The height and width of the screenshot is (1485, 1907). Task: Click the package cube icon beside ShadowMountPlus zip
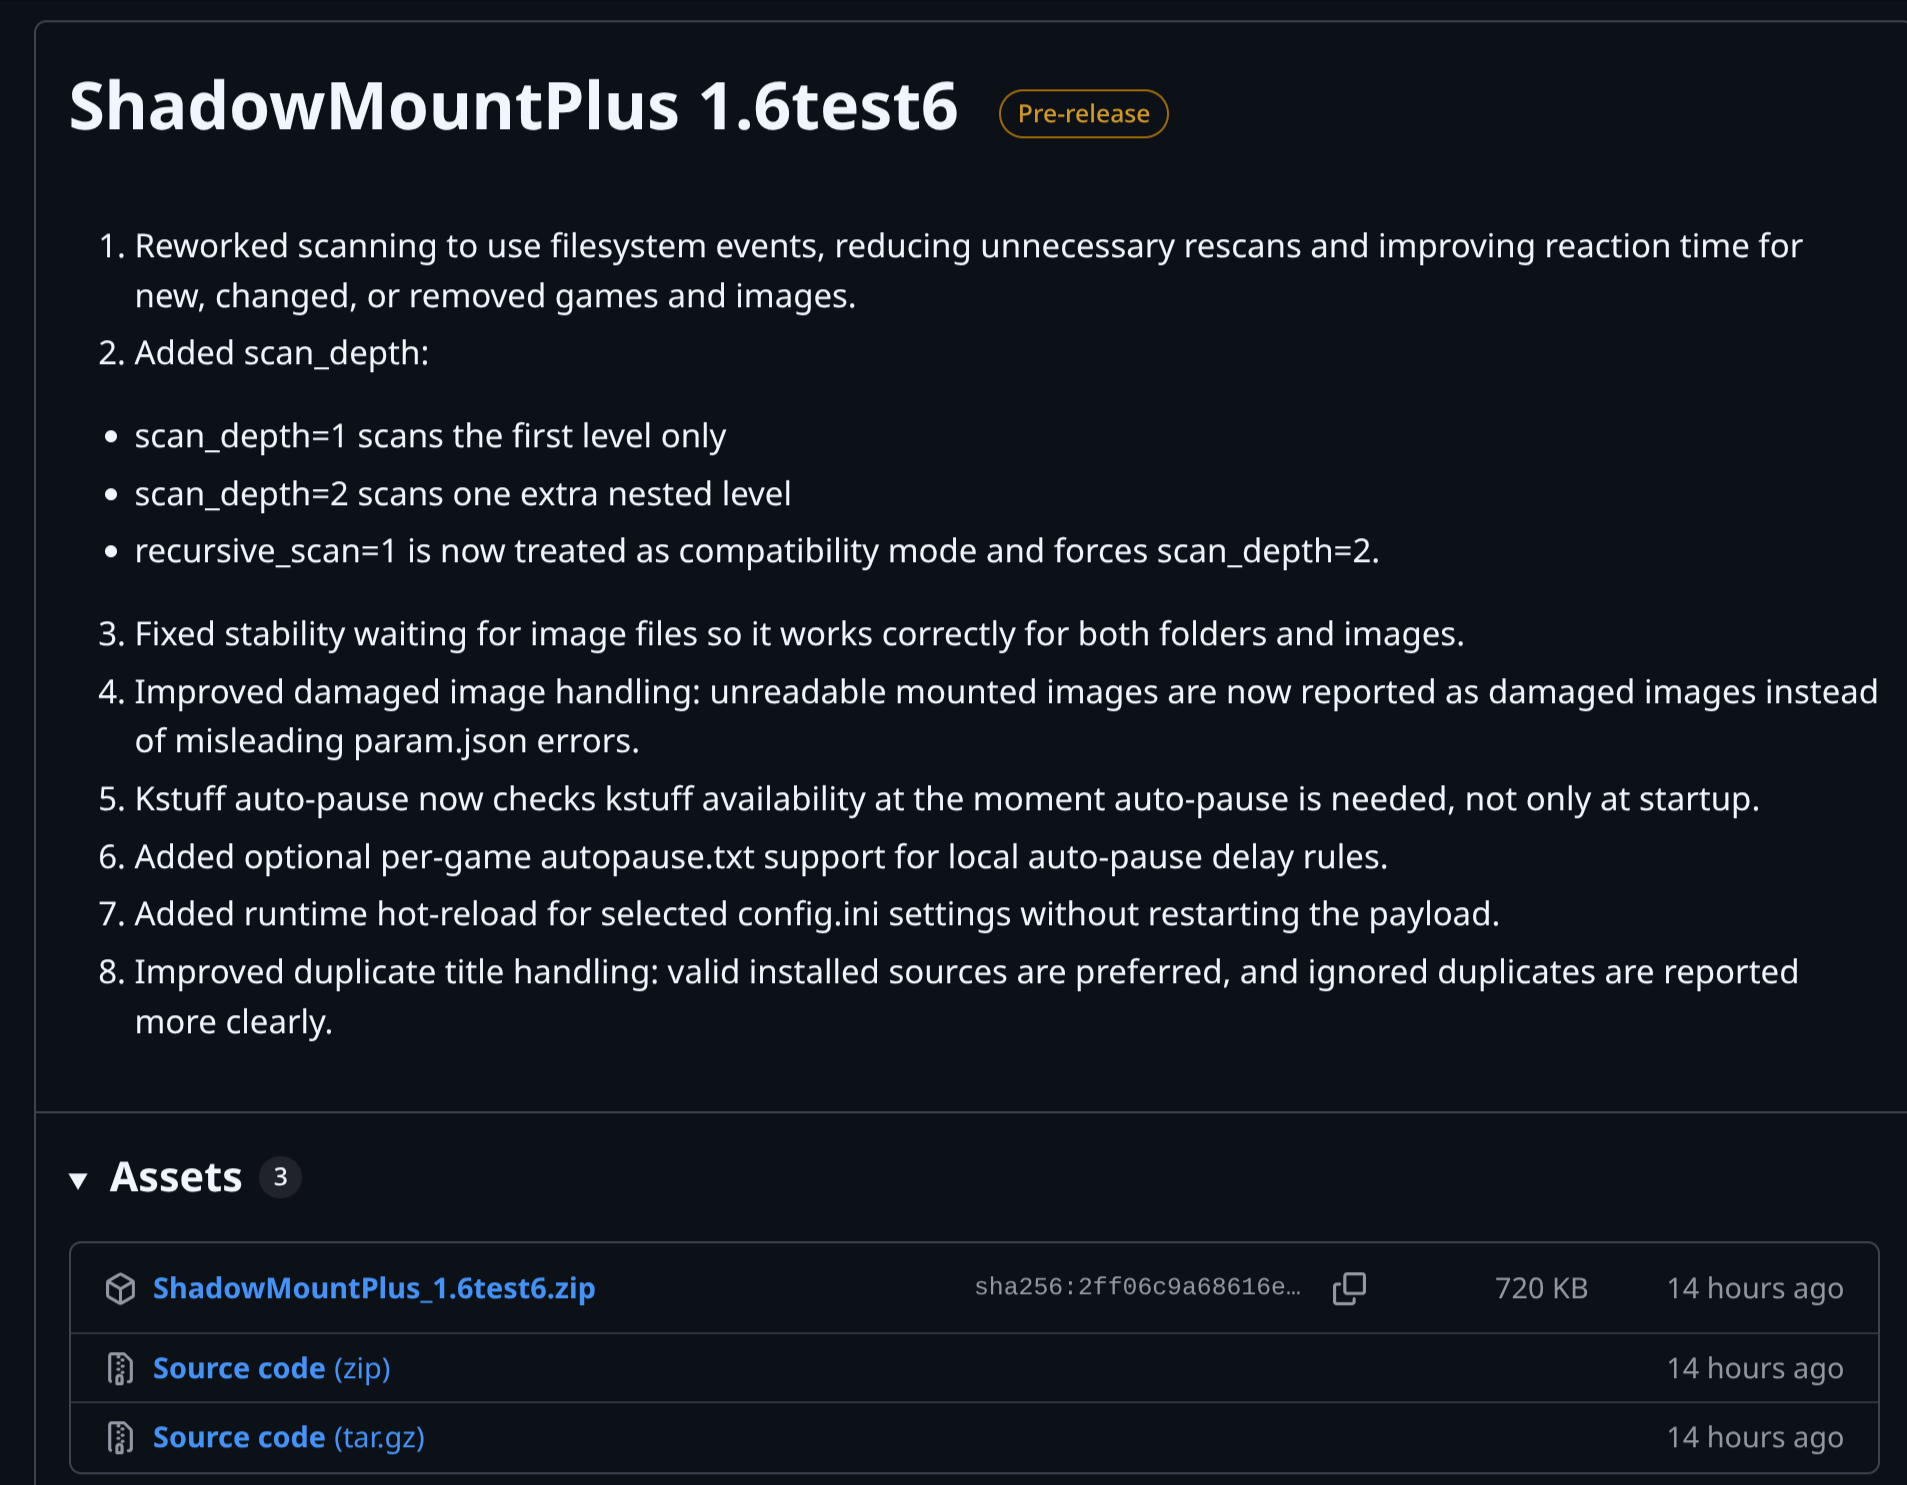coord(120,1289)
